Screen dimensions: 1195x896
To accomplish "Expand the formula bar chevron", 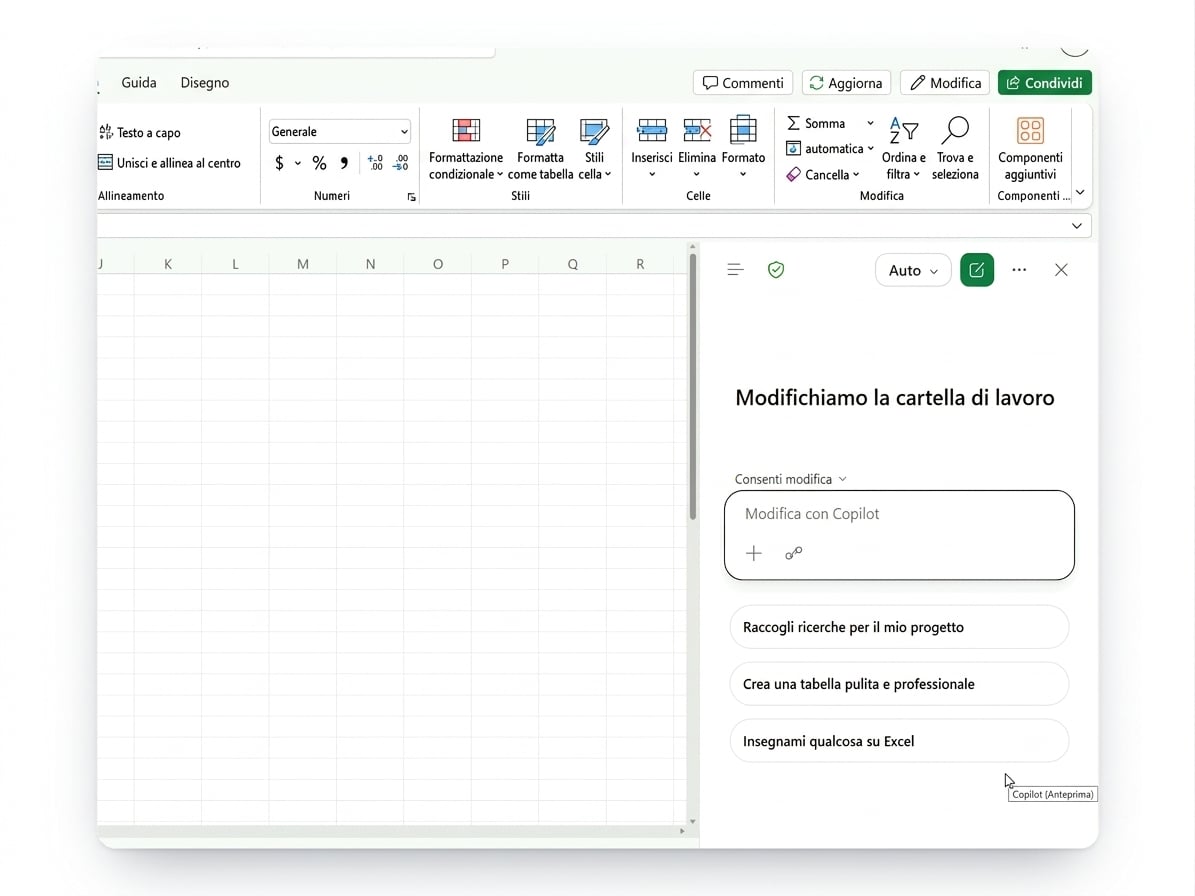I will point(1076,226).
